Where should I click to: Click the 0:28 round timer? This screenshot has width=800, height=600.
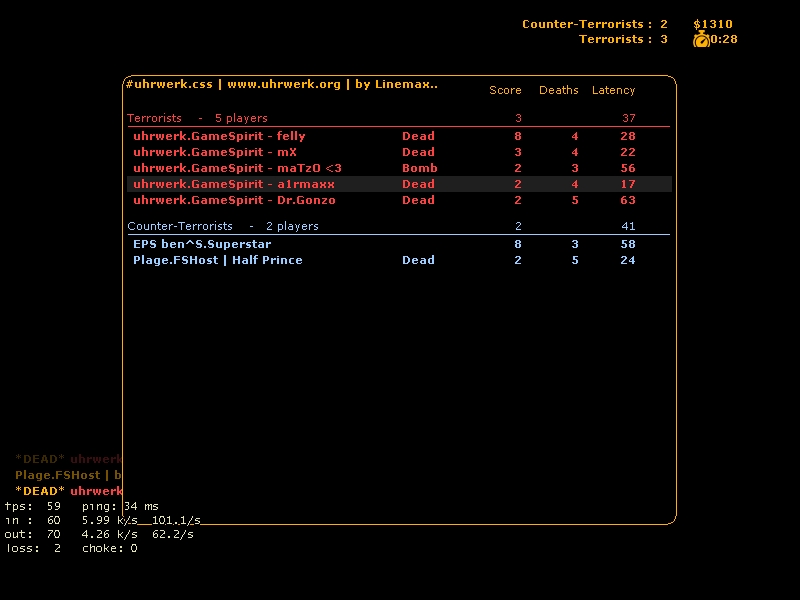[724, 39]
